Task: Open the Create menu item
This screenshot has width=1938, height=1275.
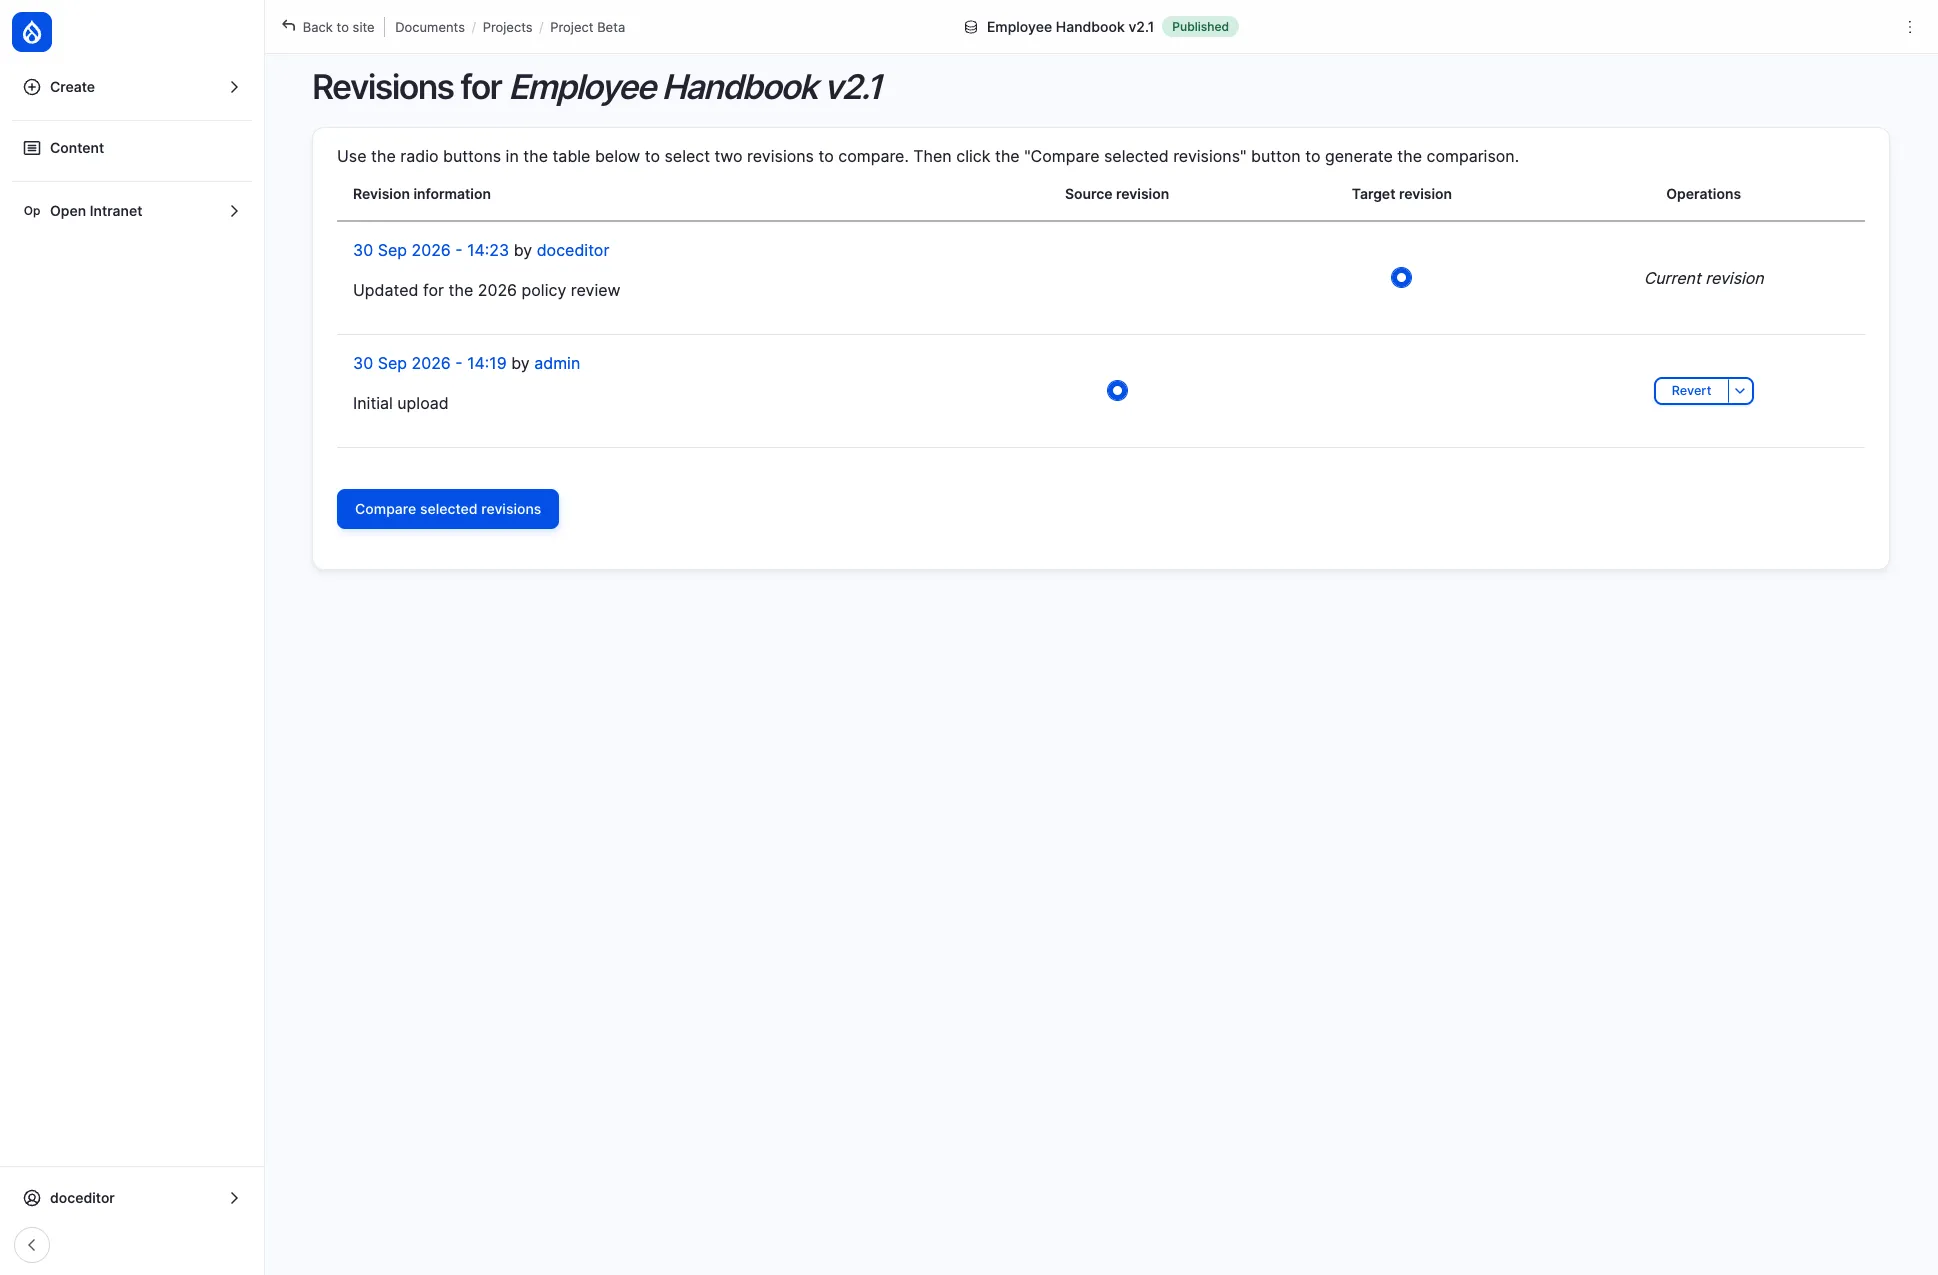Action: coord(132,87)
